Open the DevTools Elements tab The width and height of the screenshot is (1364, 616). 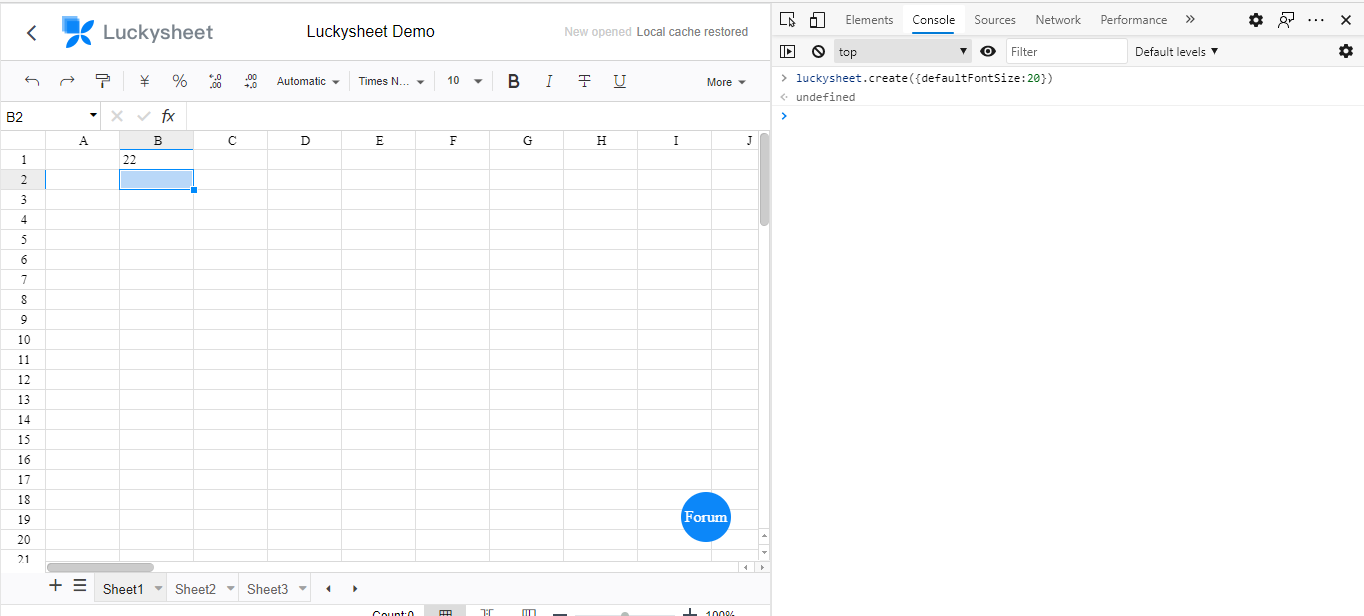[869, 20]
